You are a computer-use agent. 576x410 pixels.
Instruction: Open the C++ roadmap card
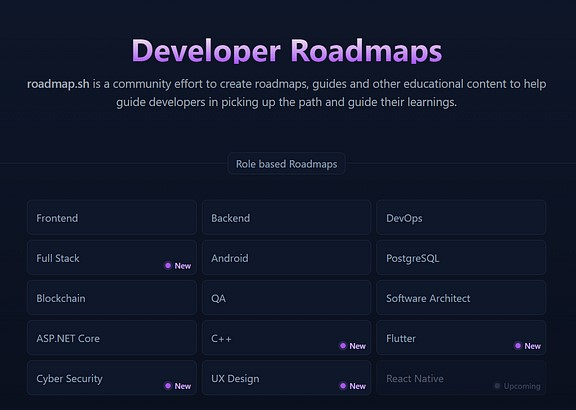point(287,338)
